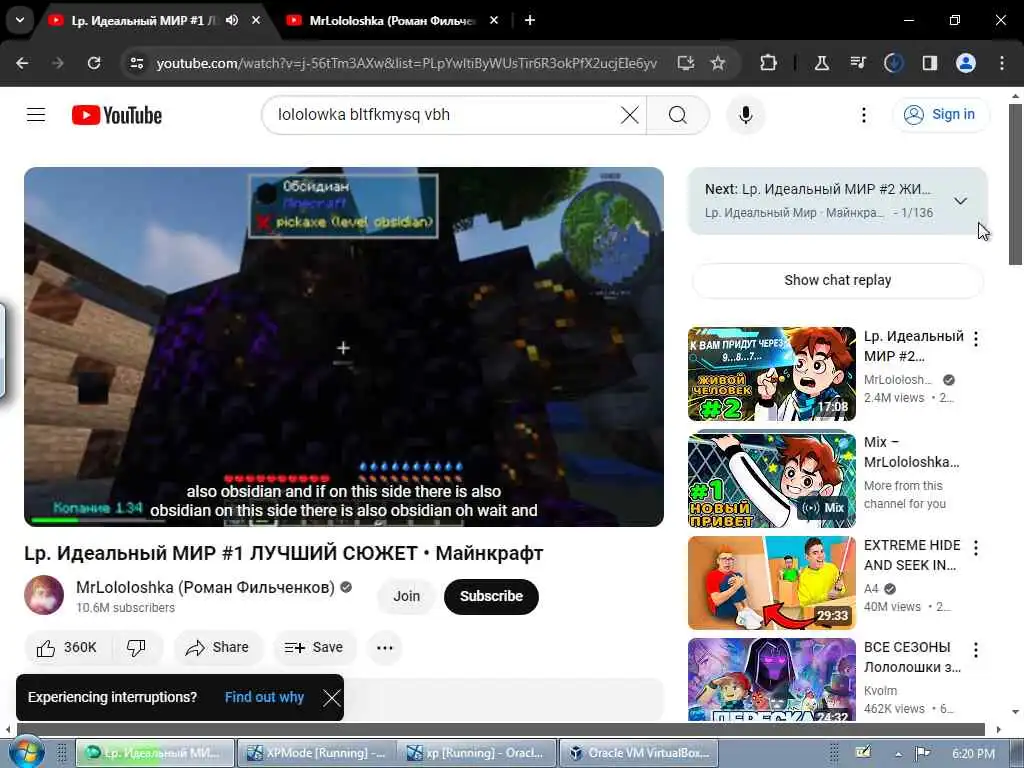
Task: Close the Lp. Идеальный МИР #1 tab
Action: 256,20
